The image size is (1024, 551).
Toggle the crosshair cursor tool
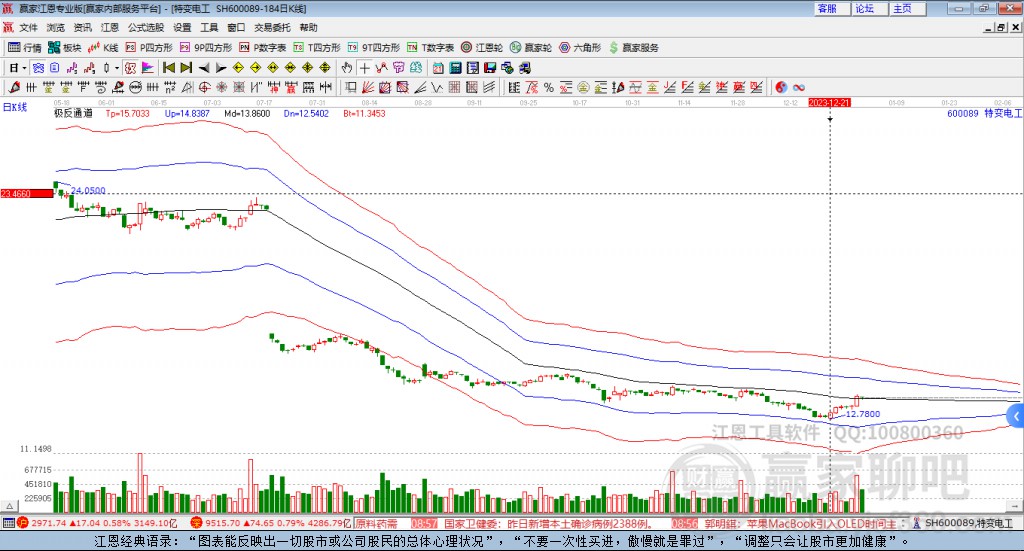tap(365, 68)
